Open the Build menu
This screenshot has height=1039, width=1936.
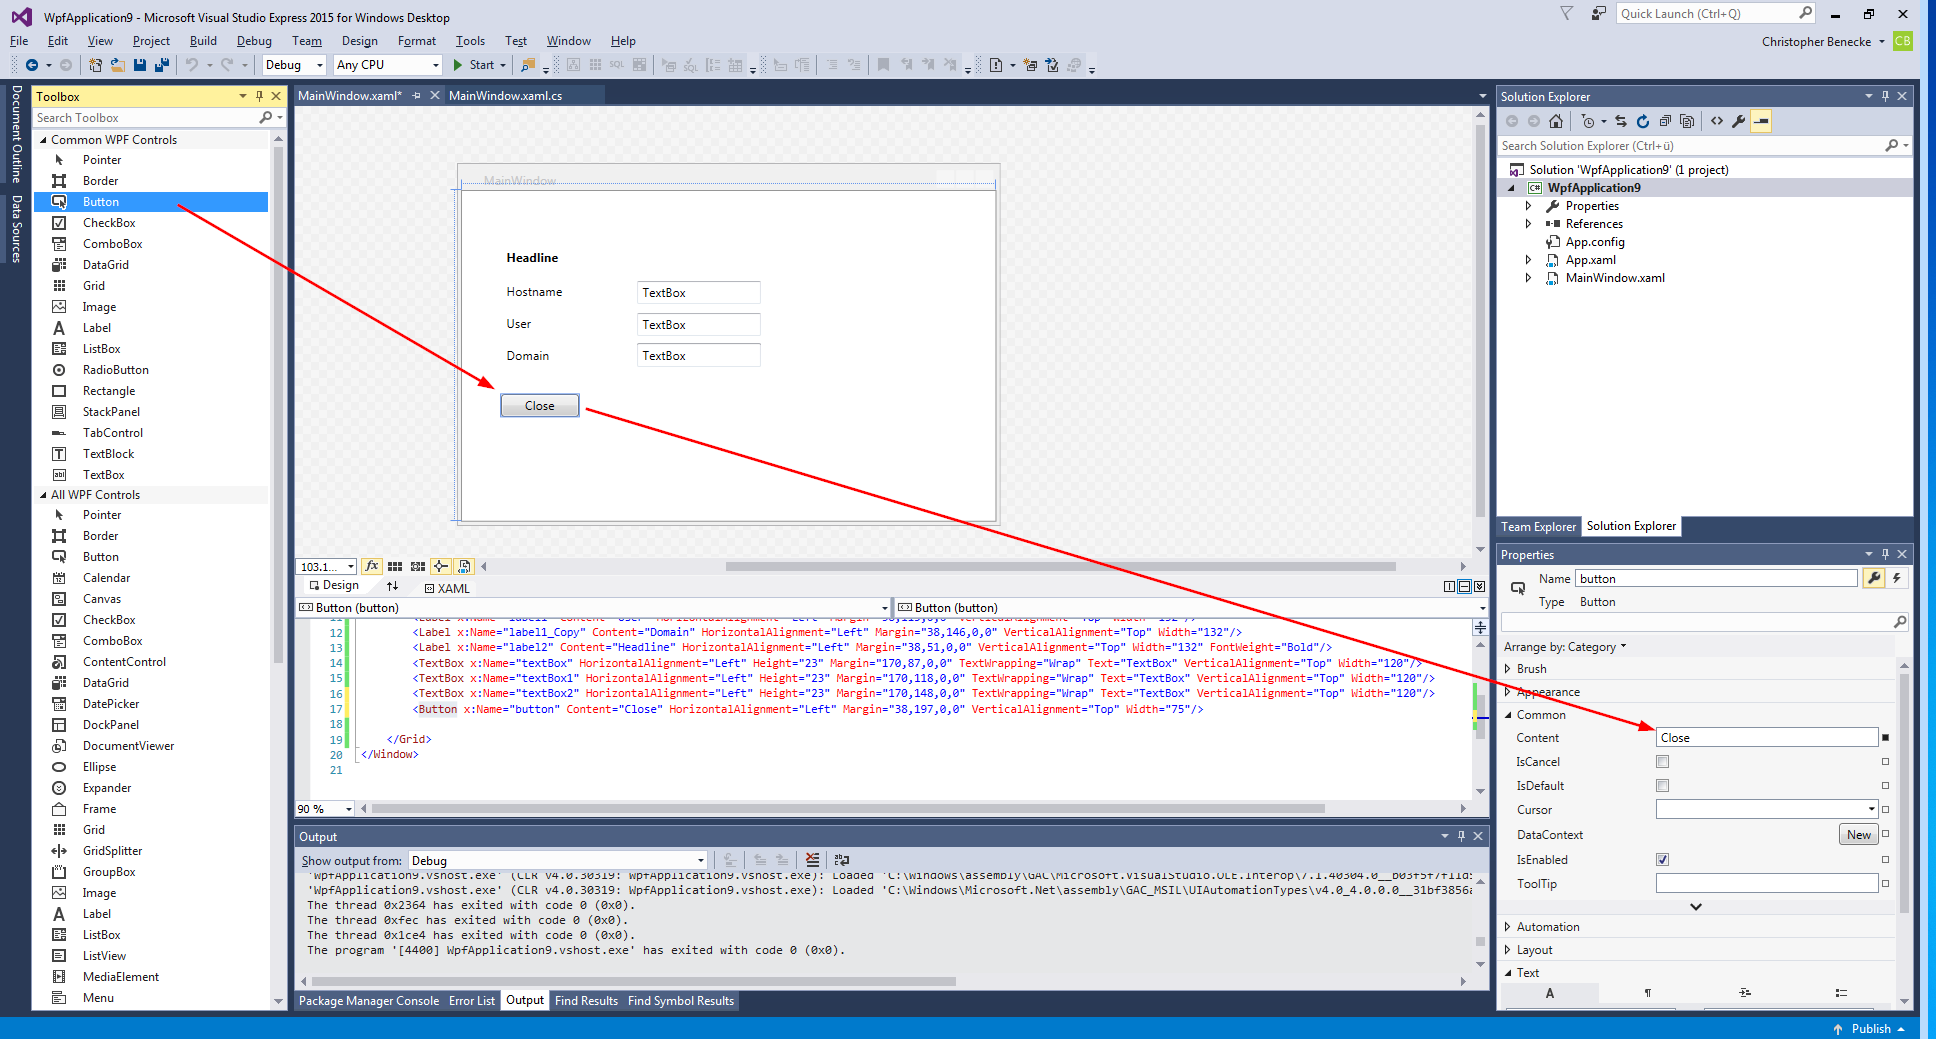click(x=203, y=41)
